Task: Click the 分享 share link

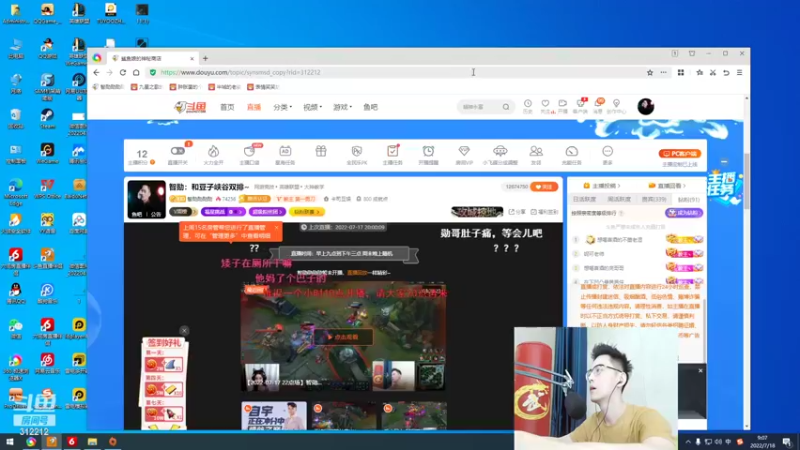Action: pyautogui.click(x=517, y=212)
